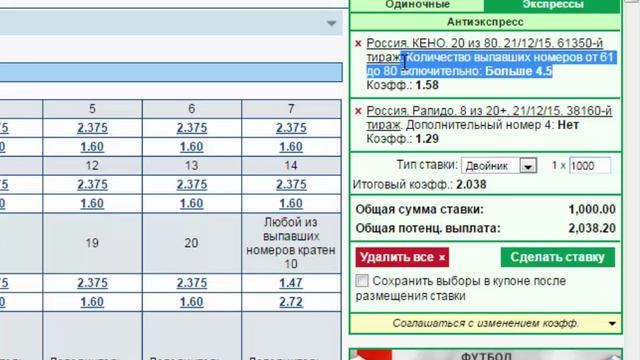Image resolution: width=640 pixels, height=360 pixels.
Task: Switch to the Экспрессы tab
Action: (553, 5)
